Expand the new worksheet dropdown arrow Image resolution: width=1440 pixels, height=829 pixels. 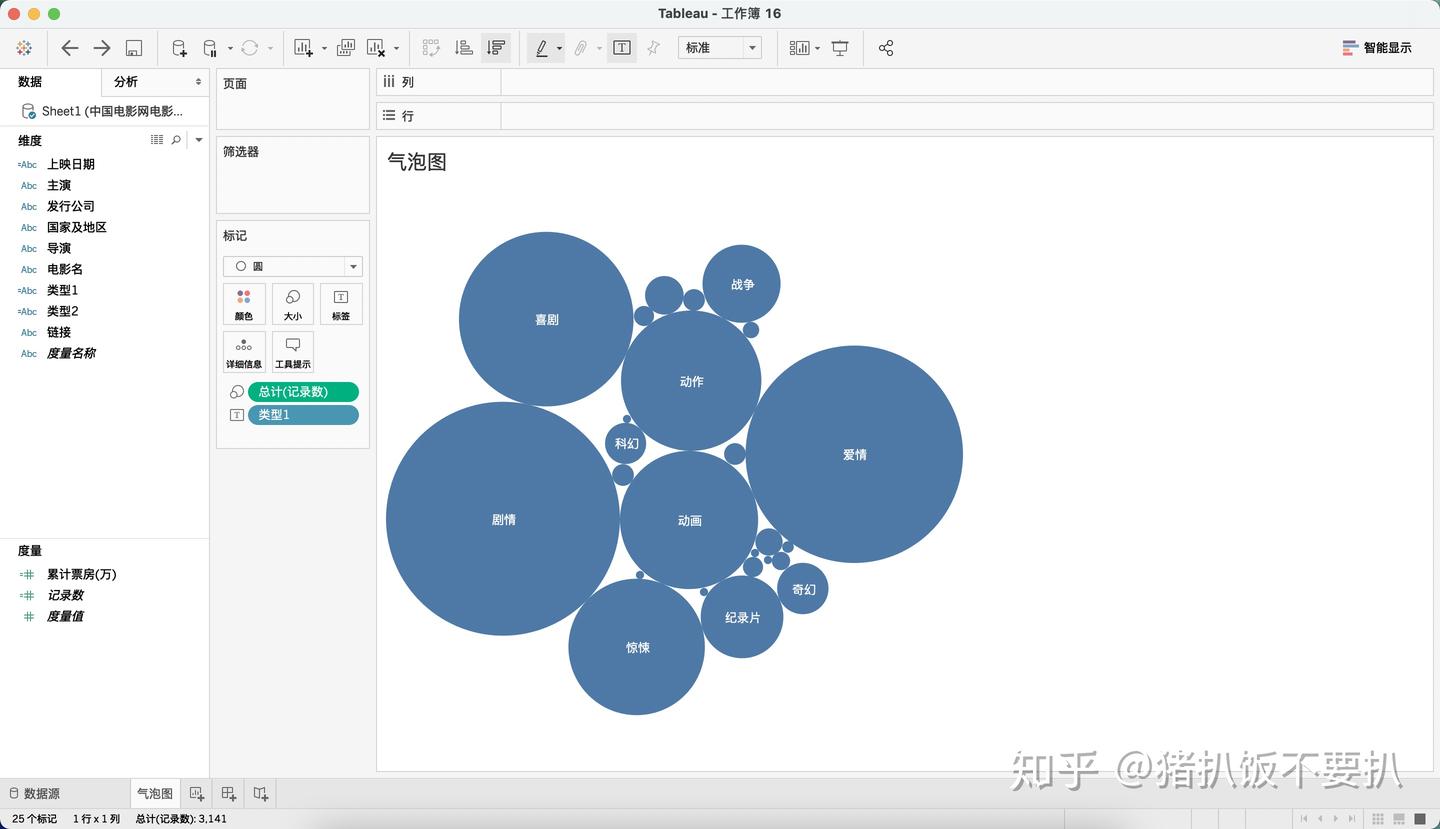(x=324, y=48)
